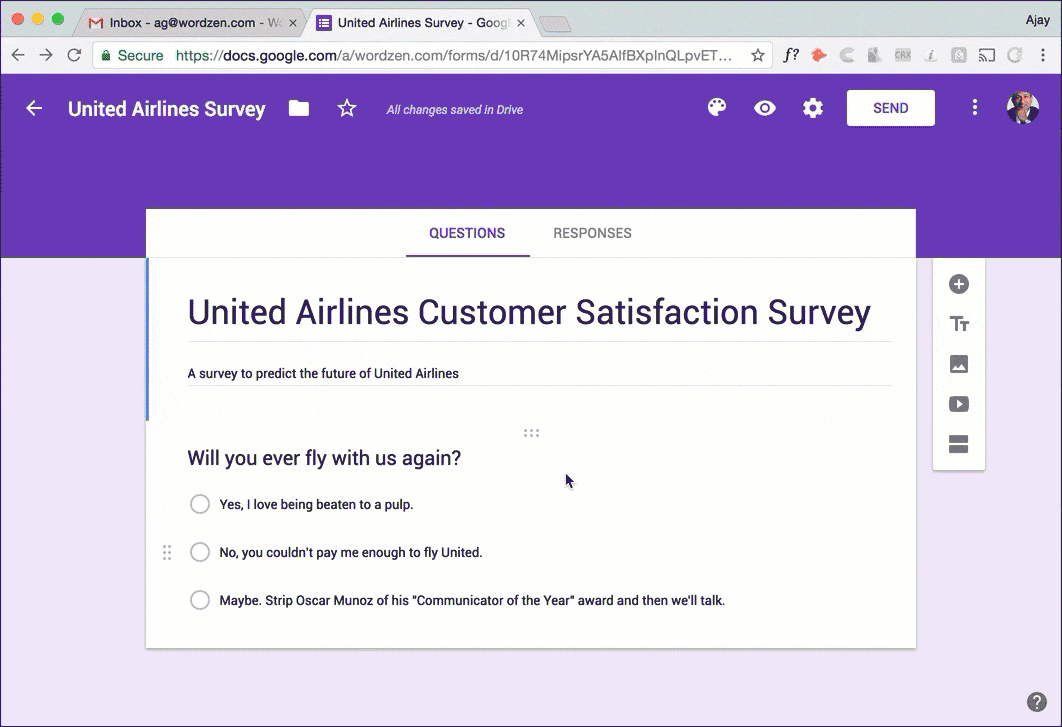Click the Add image icon
Viewport: 1062px width, 727px height.
(958, 364)
